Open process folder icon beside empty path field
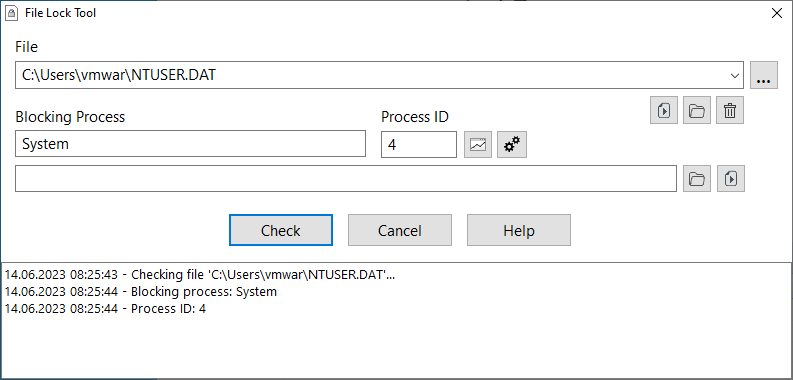Image resolution: width=793 pixels, height=380 pixels. (x=697, y=179)
